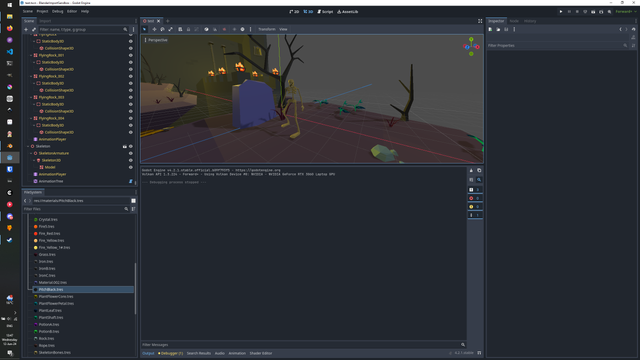Collapse the FlyingRock_003 tree node
Screen dimensions: 640x360
point(31,97)
